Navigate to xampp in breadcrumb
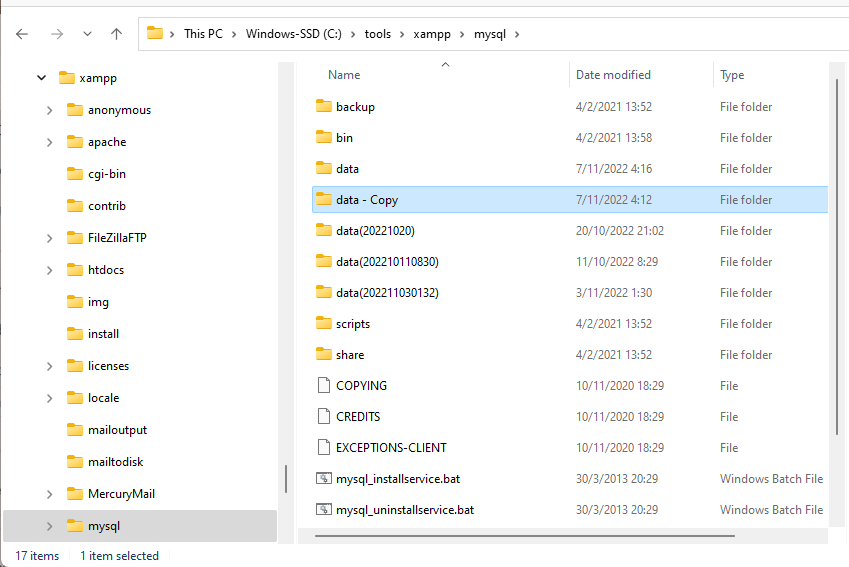Viewport: 849px width, 567px height. click(432, 34)
